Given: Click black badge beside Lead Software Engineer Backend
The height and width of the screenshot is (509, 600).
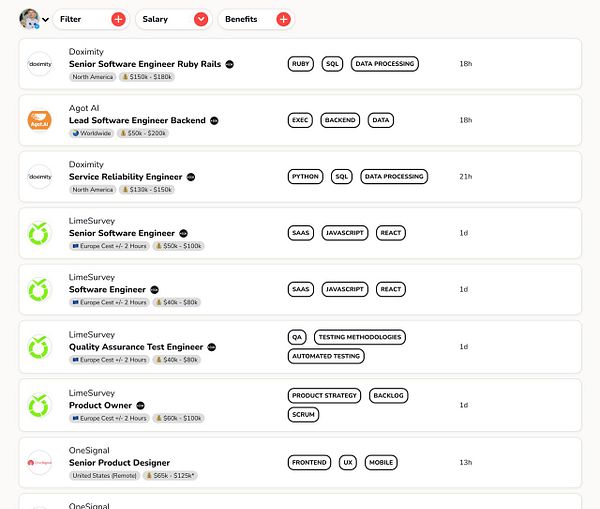Looking at the screenshot, I should coord(214,121).
